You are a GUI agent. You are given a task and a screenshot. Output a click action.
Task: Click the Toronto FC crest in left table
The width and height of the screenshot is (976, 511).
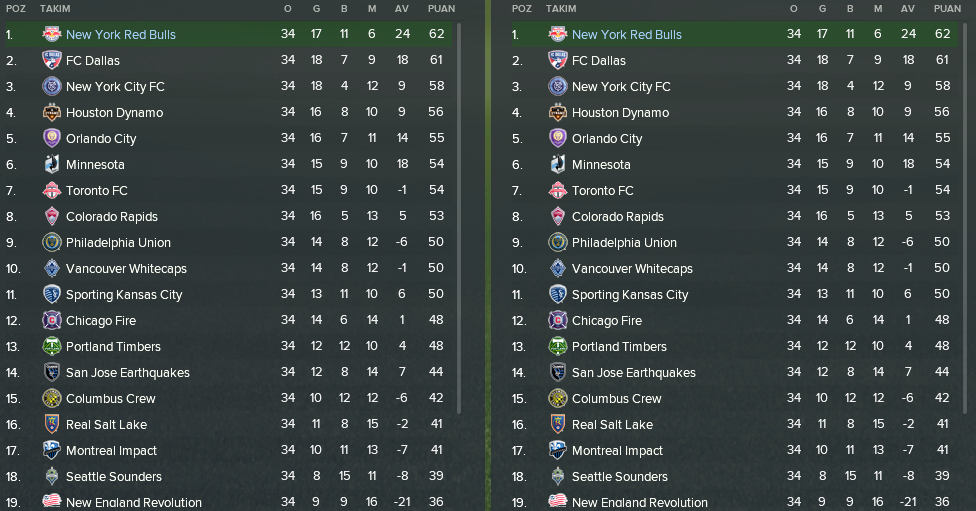coord(52,190)
